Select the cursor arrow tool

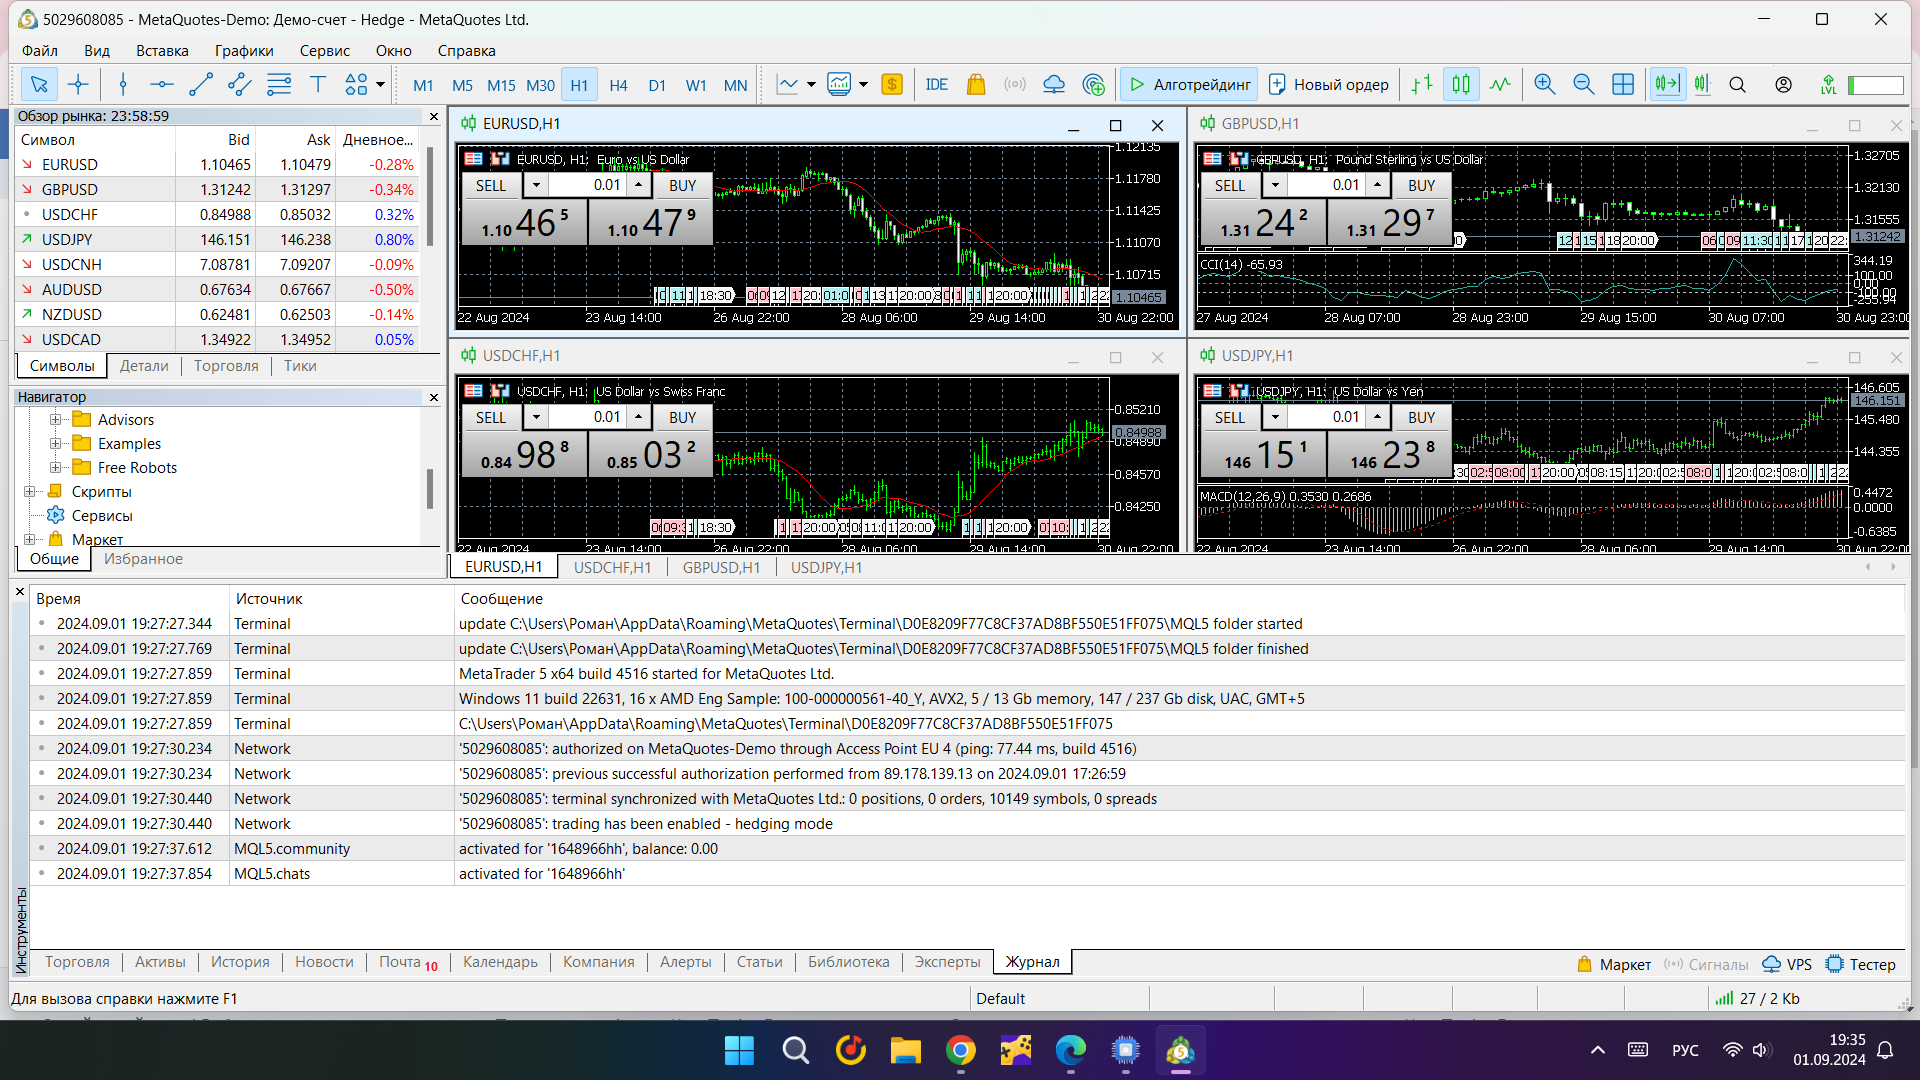(x=39, y=85)
